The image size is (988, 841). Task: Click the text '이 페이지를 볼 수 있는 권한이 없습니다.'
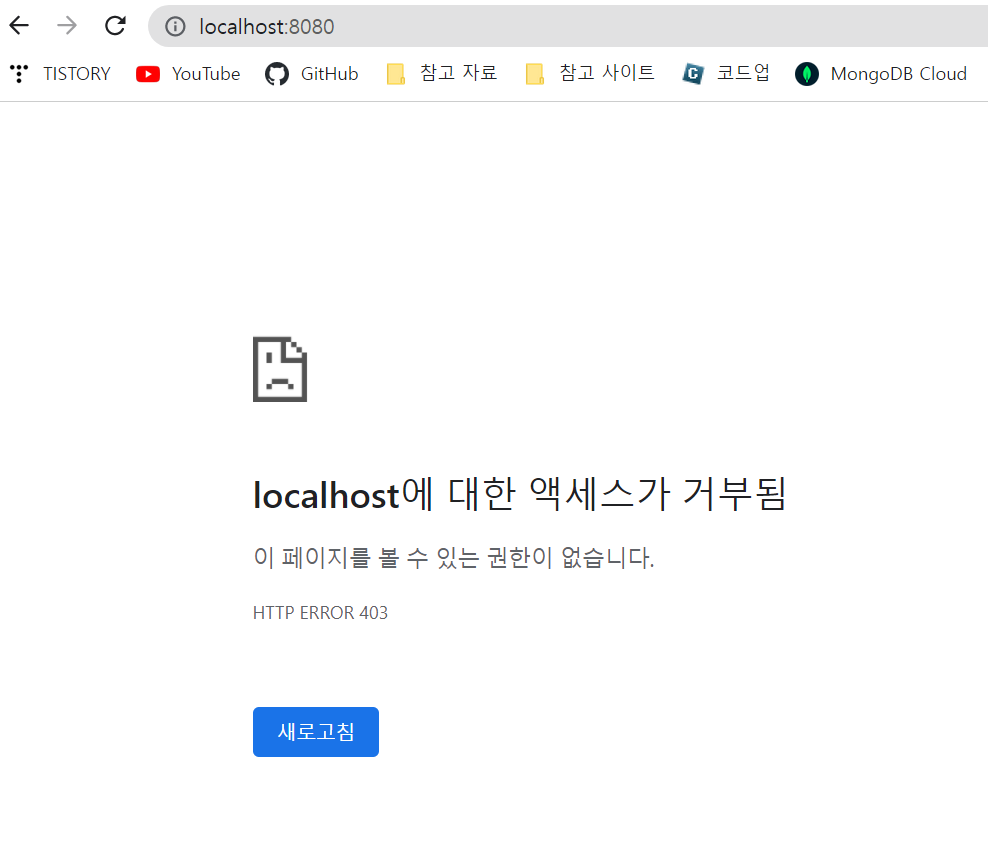(x=454, y=558)
